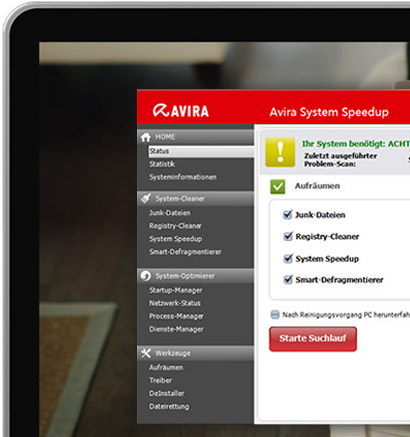Toggle the green Aufräumen checkbox
This screenshot has height=437, width=410.
click(278, 186)
